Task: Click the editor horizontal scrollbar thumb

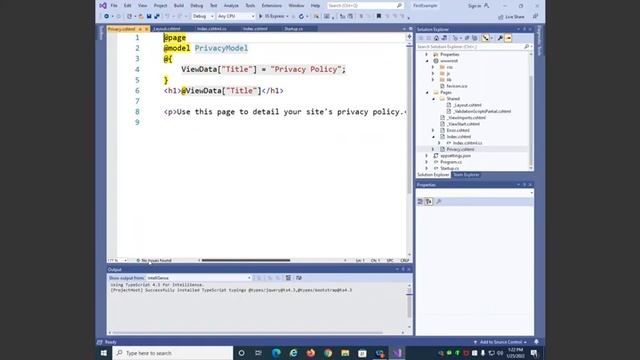Action: (246, 260)
